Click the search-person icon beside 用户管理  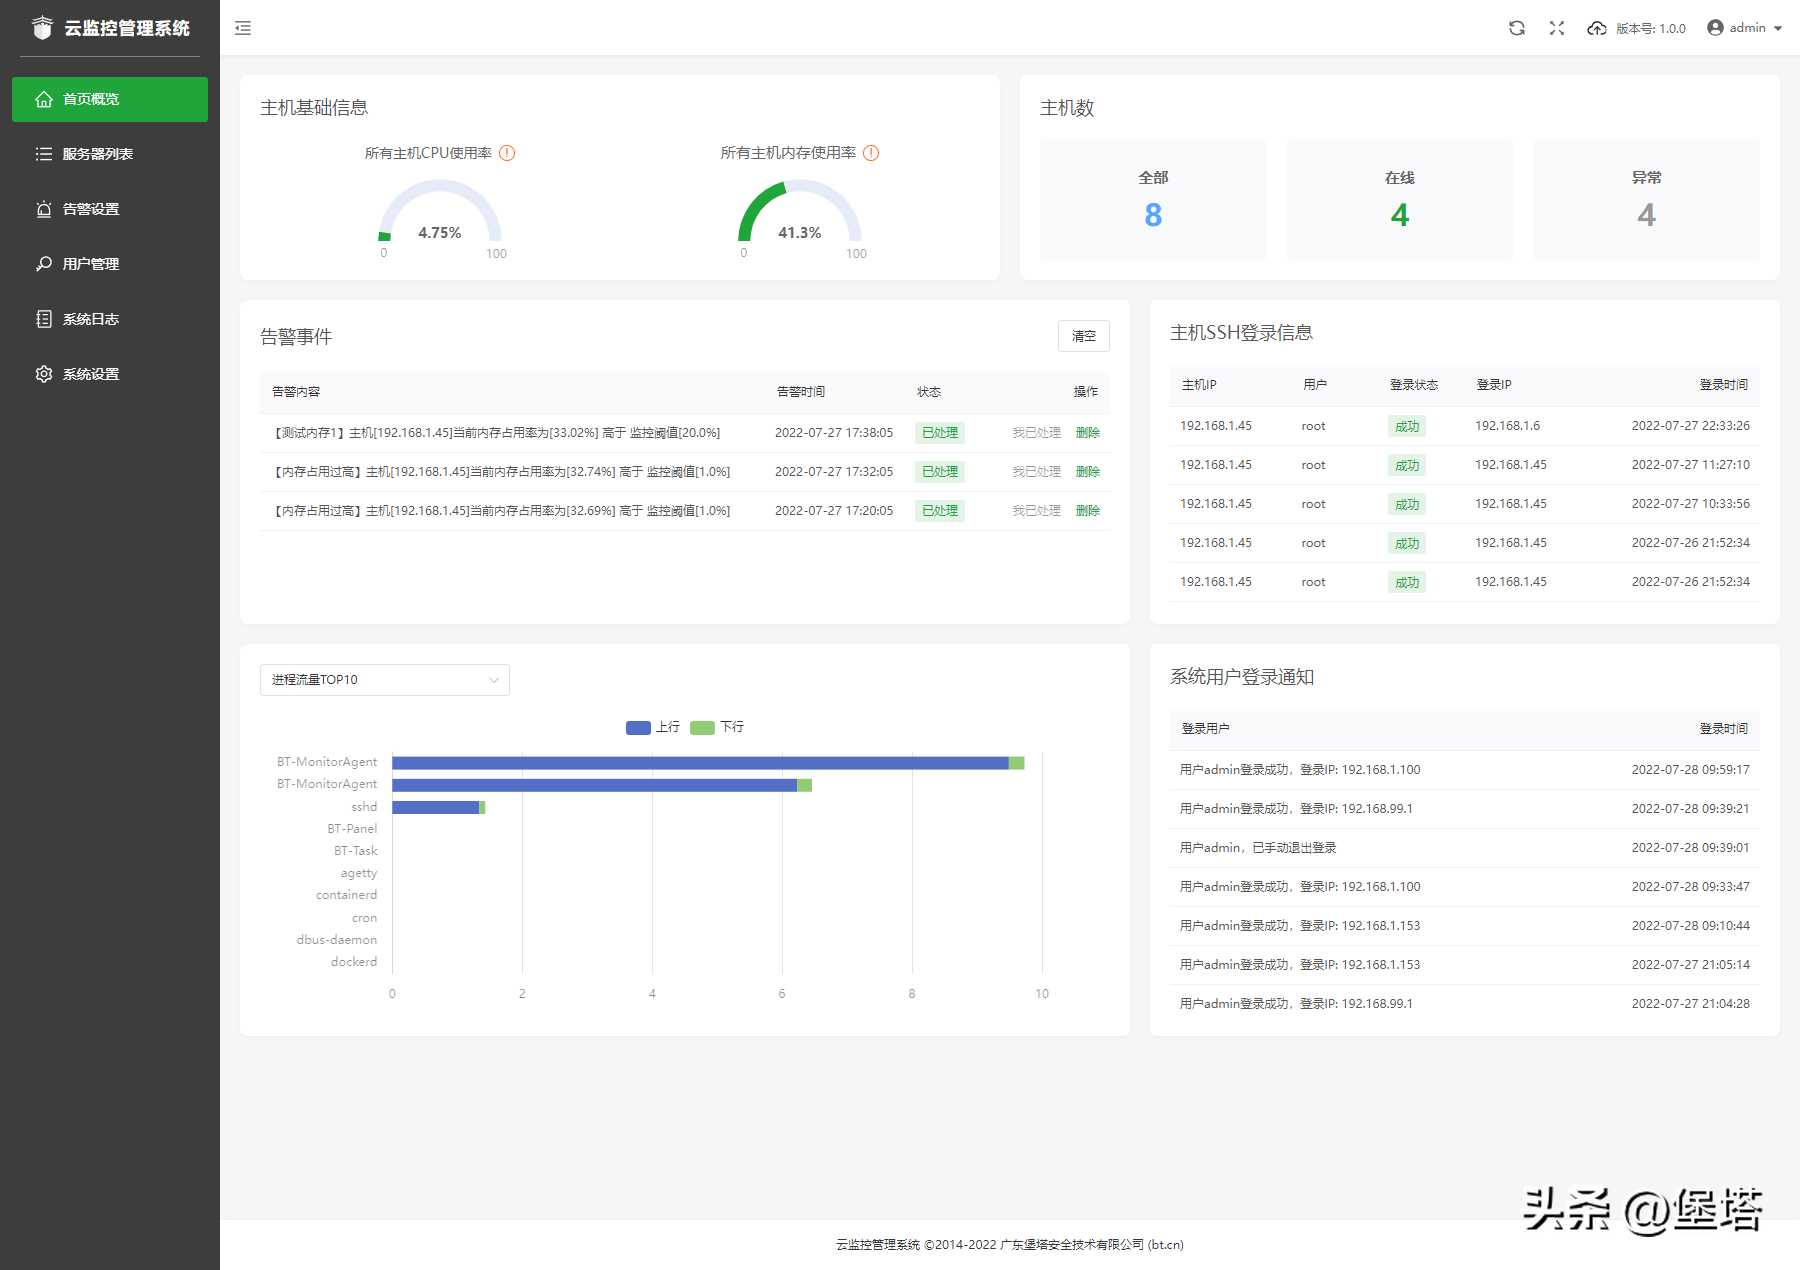(x=44, y=264)
